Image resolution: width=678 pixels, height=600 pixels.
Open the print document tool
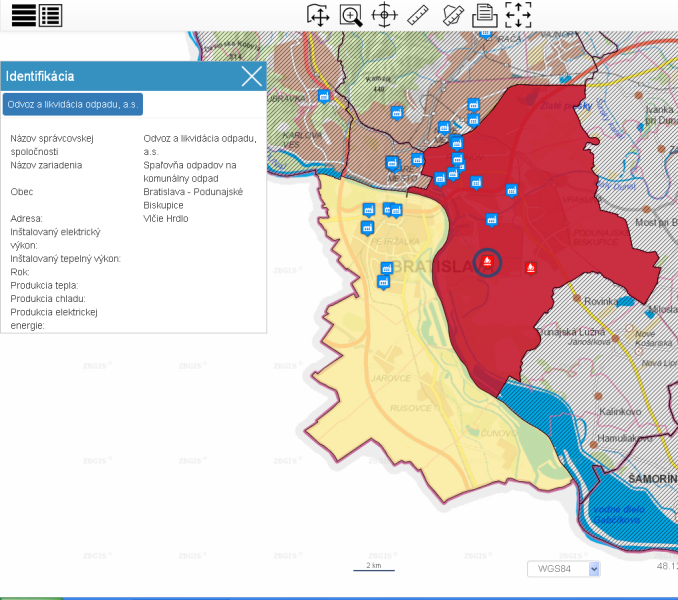(x=485, y=14)
